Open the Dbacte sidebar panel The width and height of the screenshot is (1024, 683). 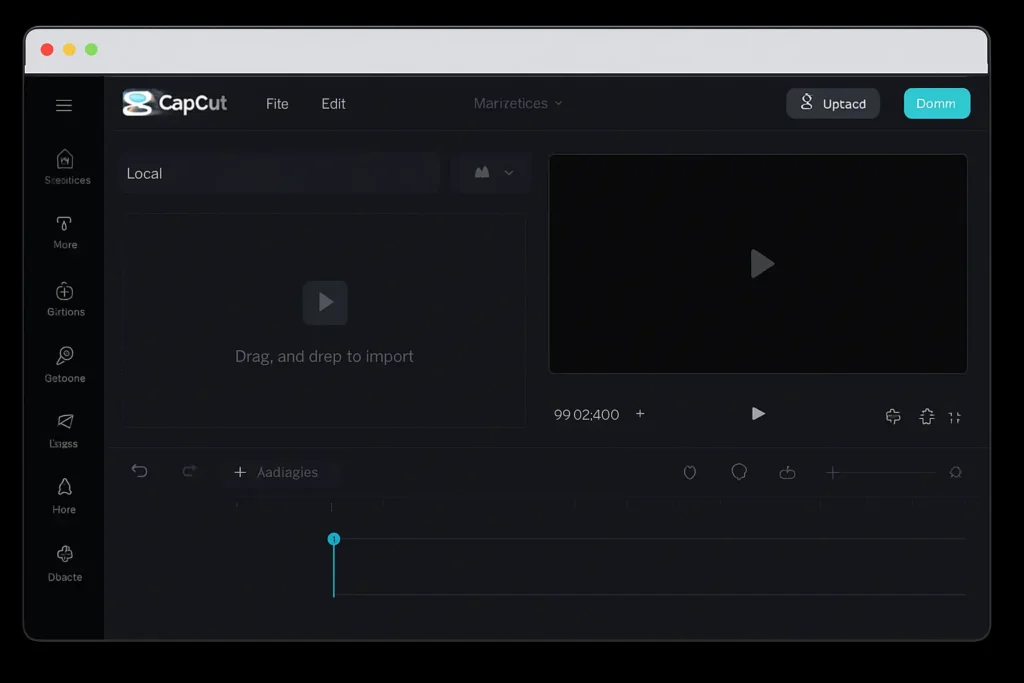point(65,555)
